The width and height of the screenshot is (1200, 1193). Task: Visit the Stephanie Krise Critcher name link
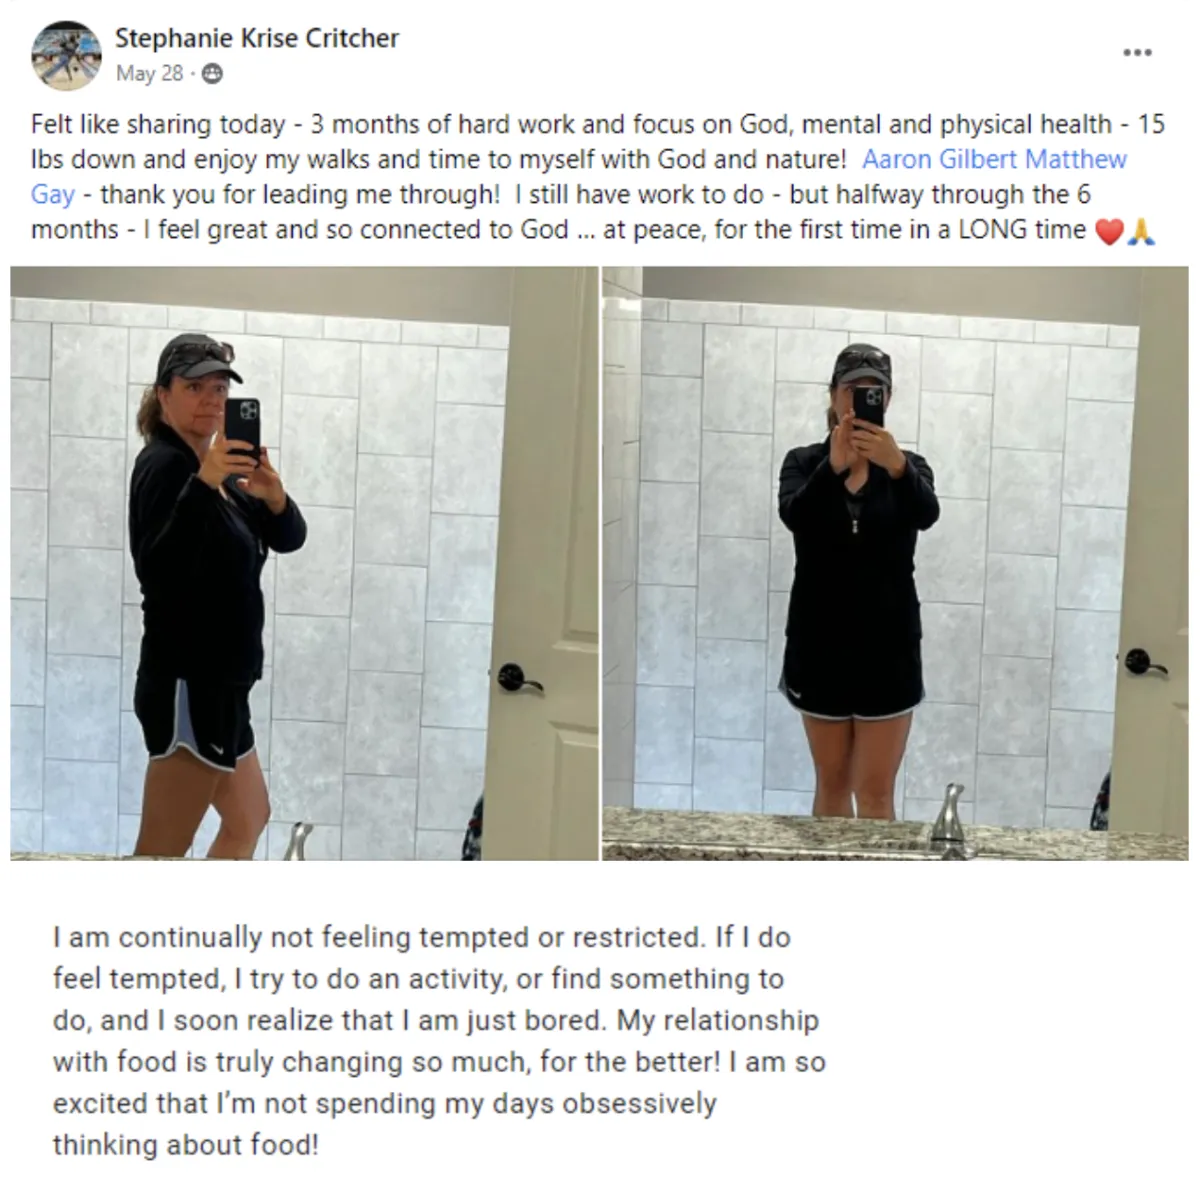257,38
